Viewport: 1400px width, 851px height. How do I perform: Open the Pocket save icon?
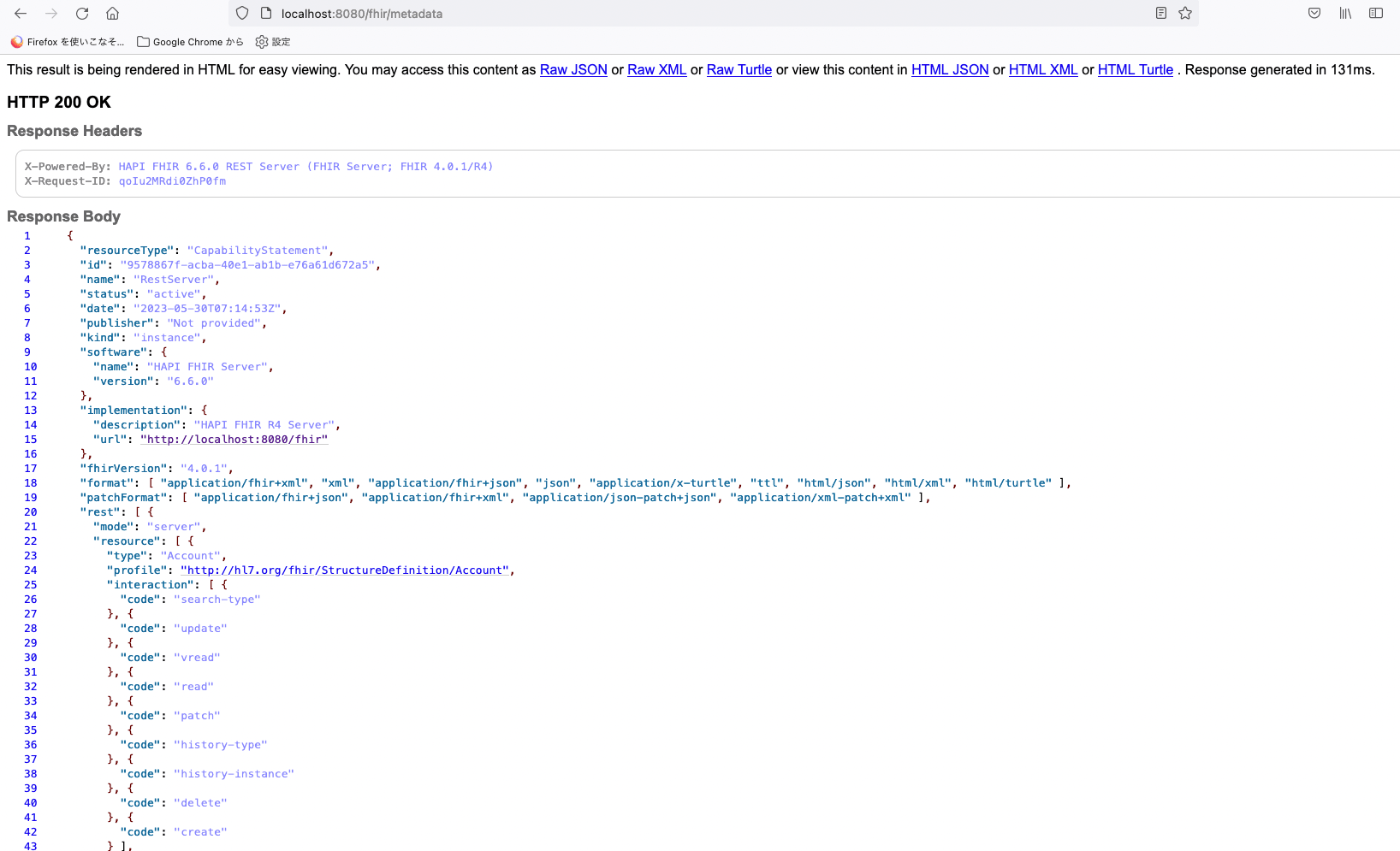[x=1315, y=13]
